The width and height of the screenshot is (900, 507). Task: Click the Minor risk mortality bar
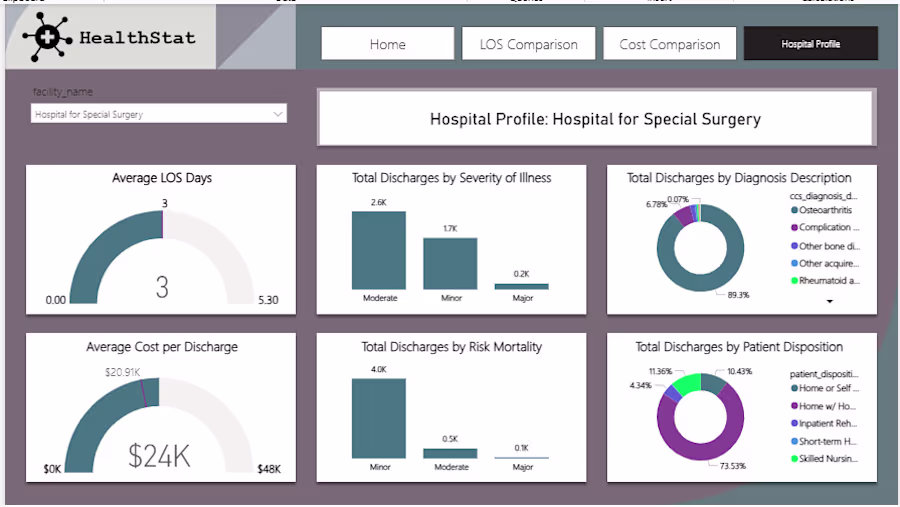(379, 418)
